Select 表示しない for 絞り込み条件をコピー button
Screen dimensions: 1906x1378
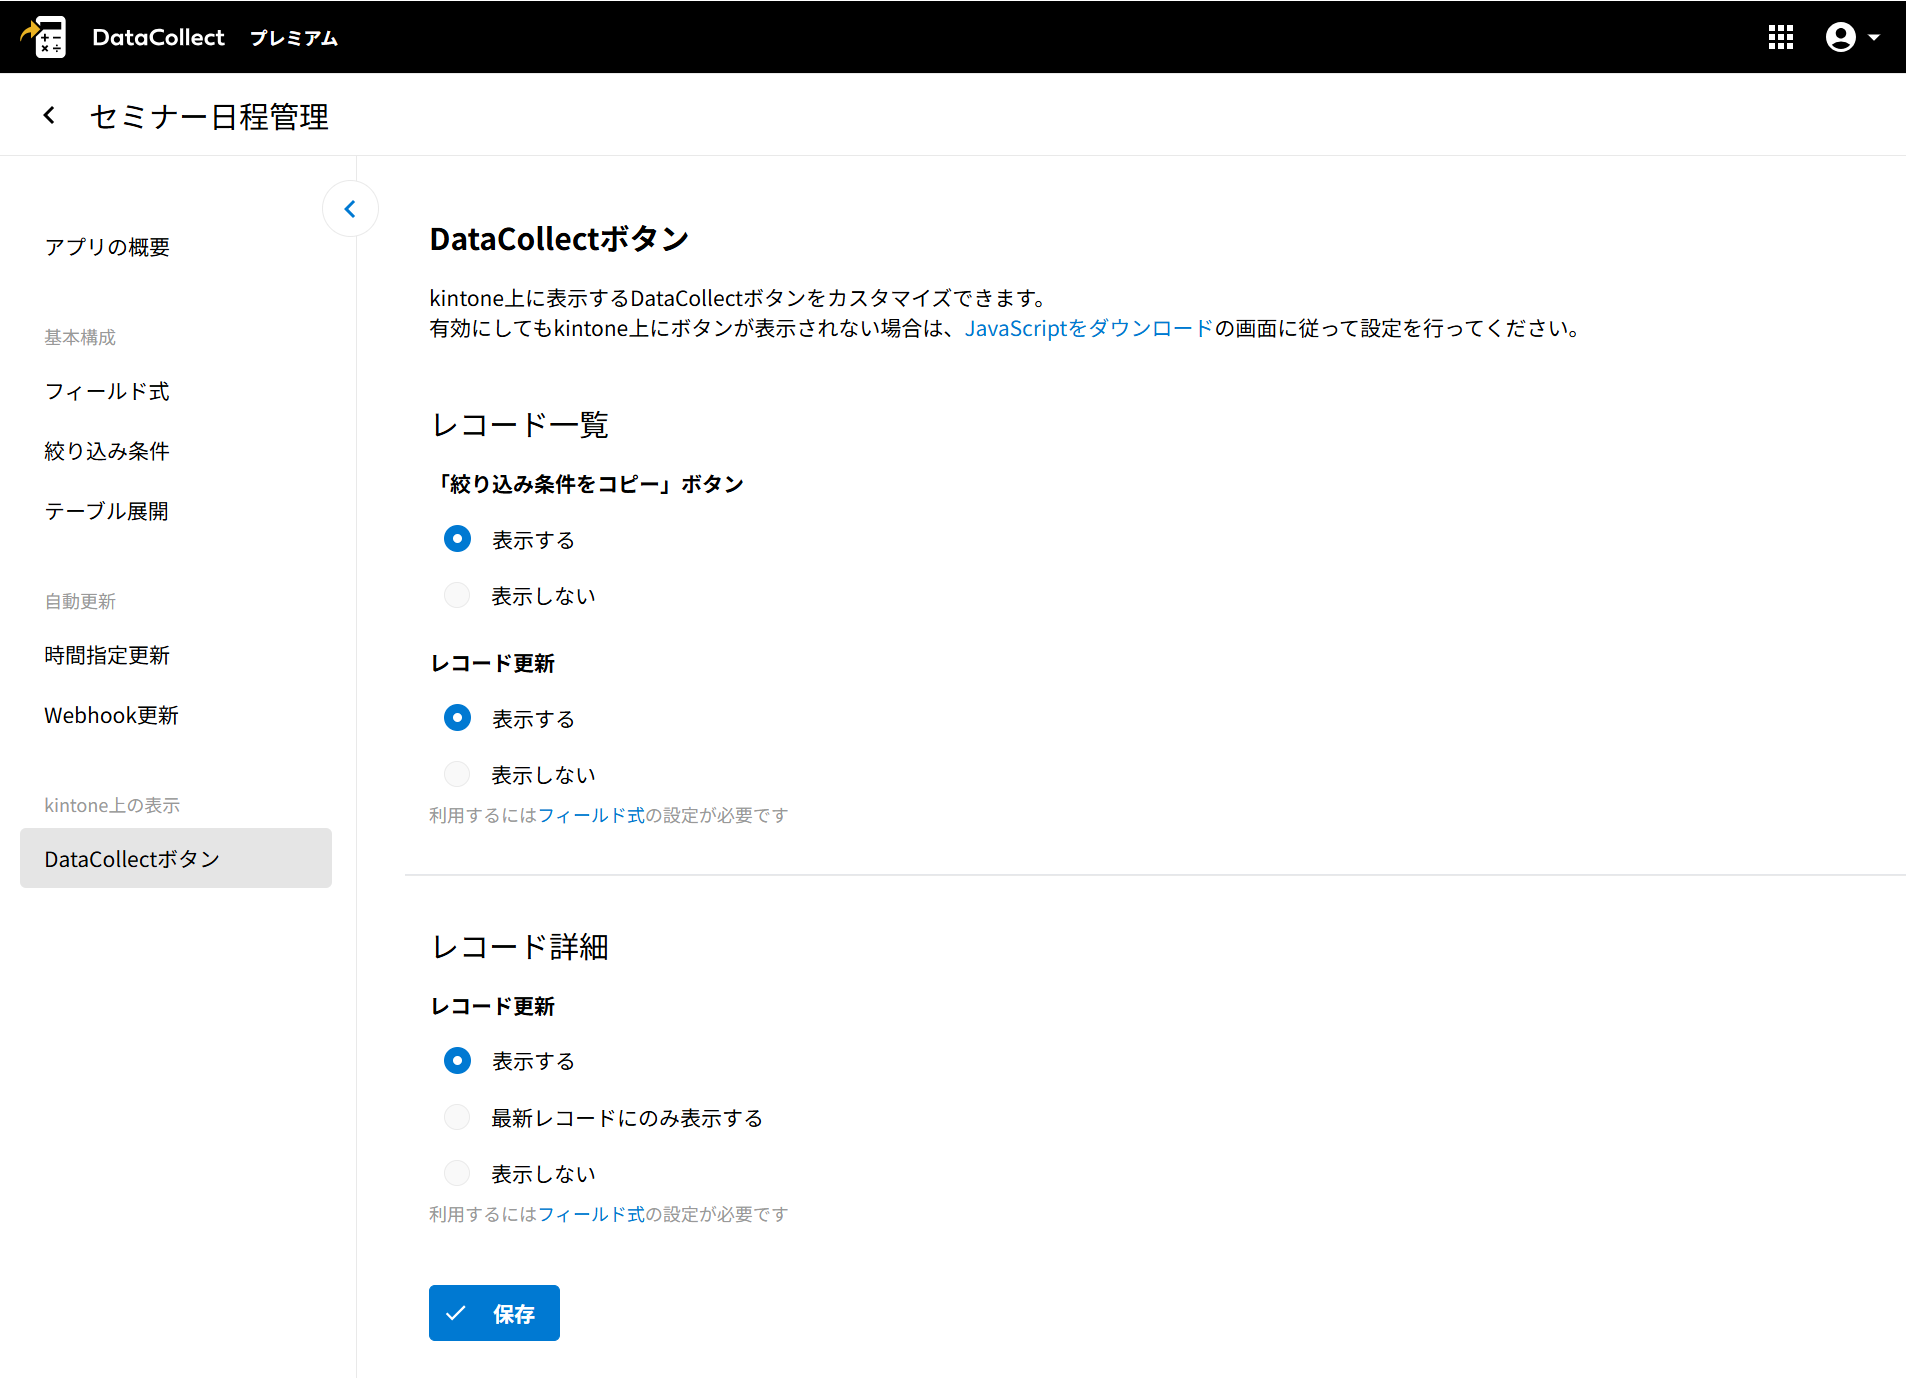[457, 595]
